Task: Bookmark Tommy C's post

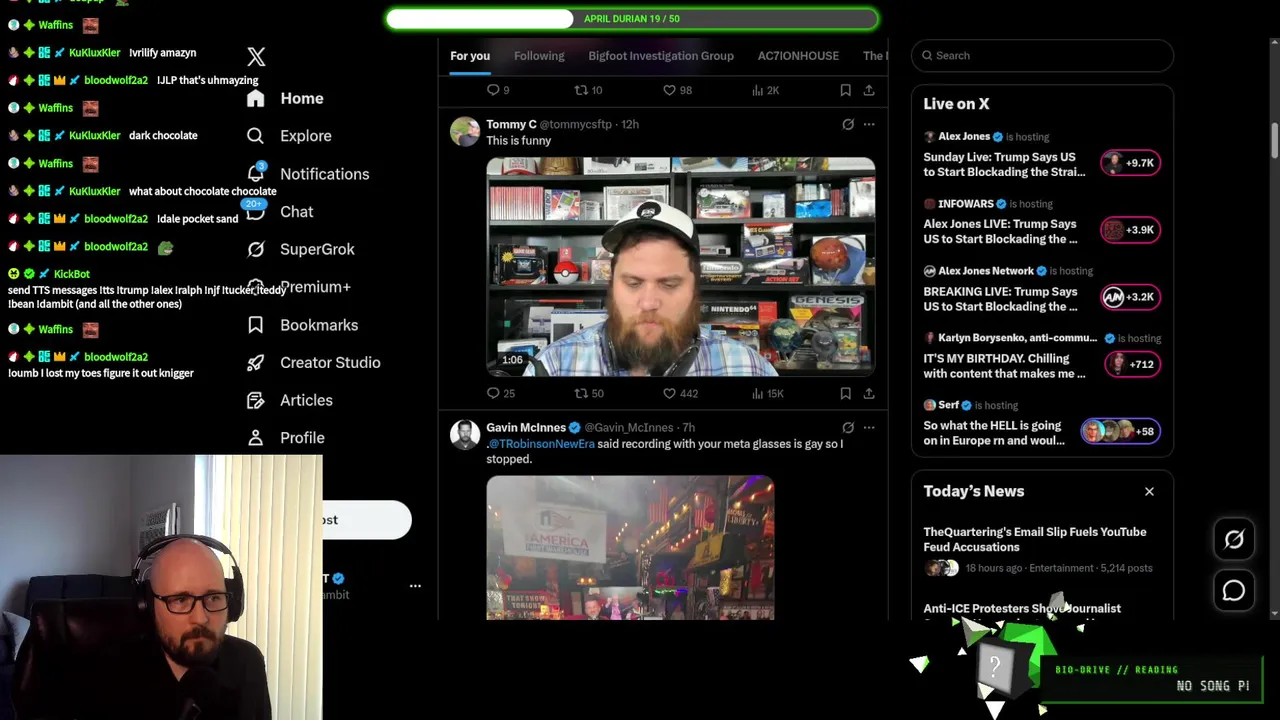Action: pos(845,394)
